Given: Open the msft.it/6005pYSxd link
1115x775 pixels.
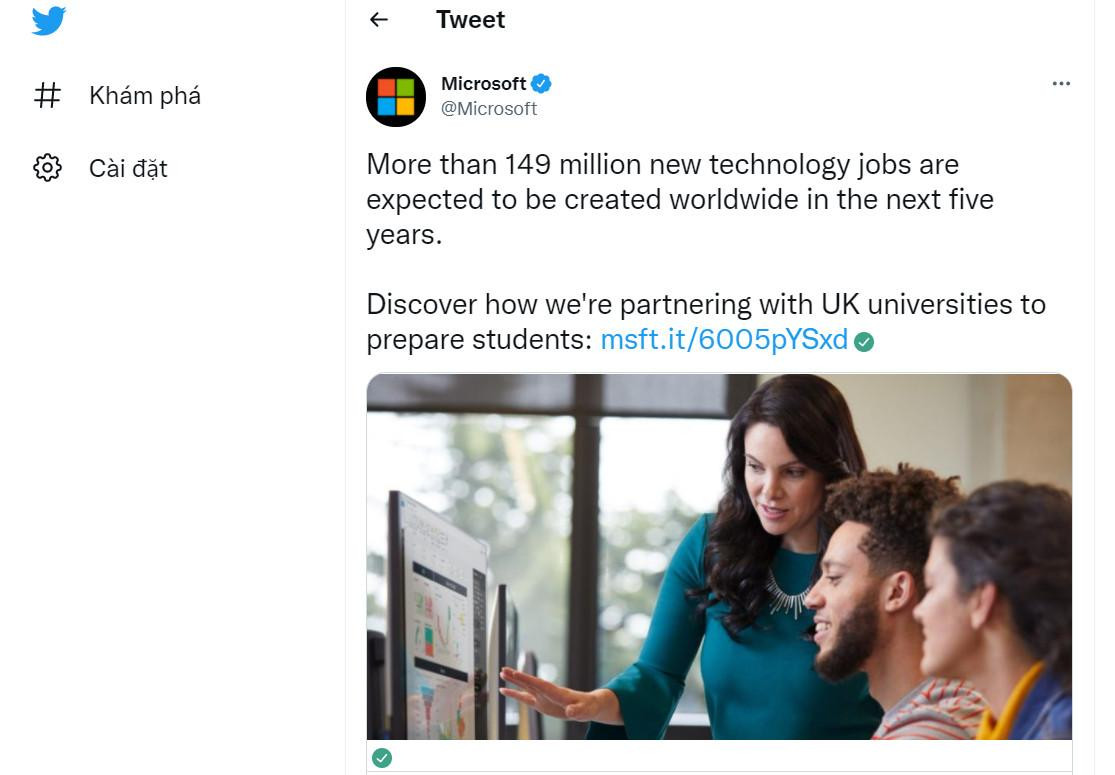Looking at the screenshot, I should pos(724,339).
